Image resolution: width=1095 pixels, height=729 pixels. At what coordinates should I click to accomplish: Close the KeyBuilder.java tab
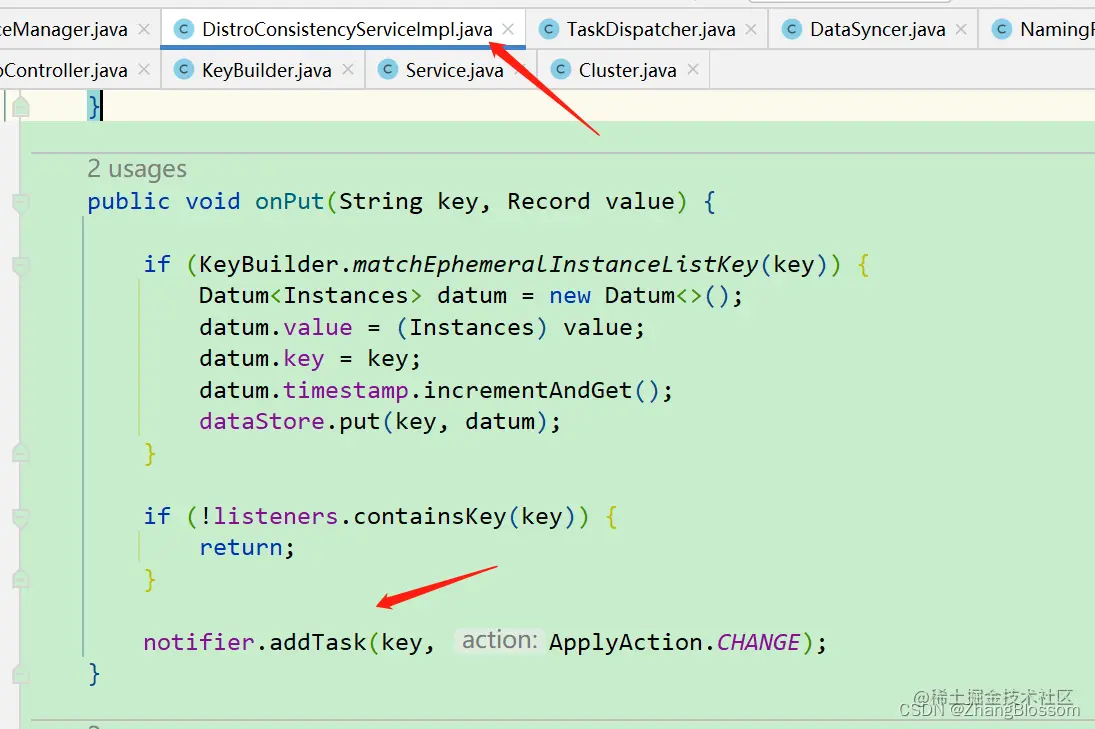click(x=348, y=70)
